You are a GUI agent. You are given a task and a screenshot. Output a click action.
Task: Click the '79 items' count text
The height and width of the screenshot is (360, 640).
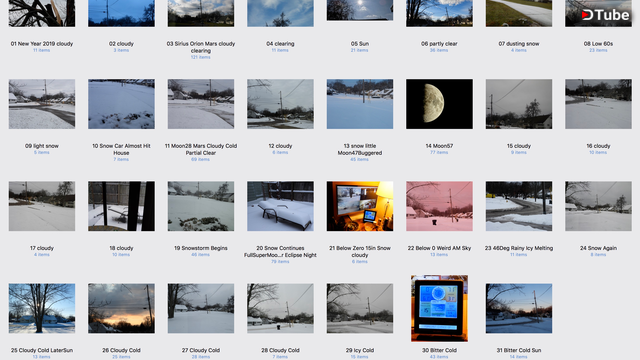point(280,261)
